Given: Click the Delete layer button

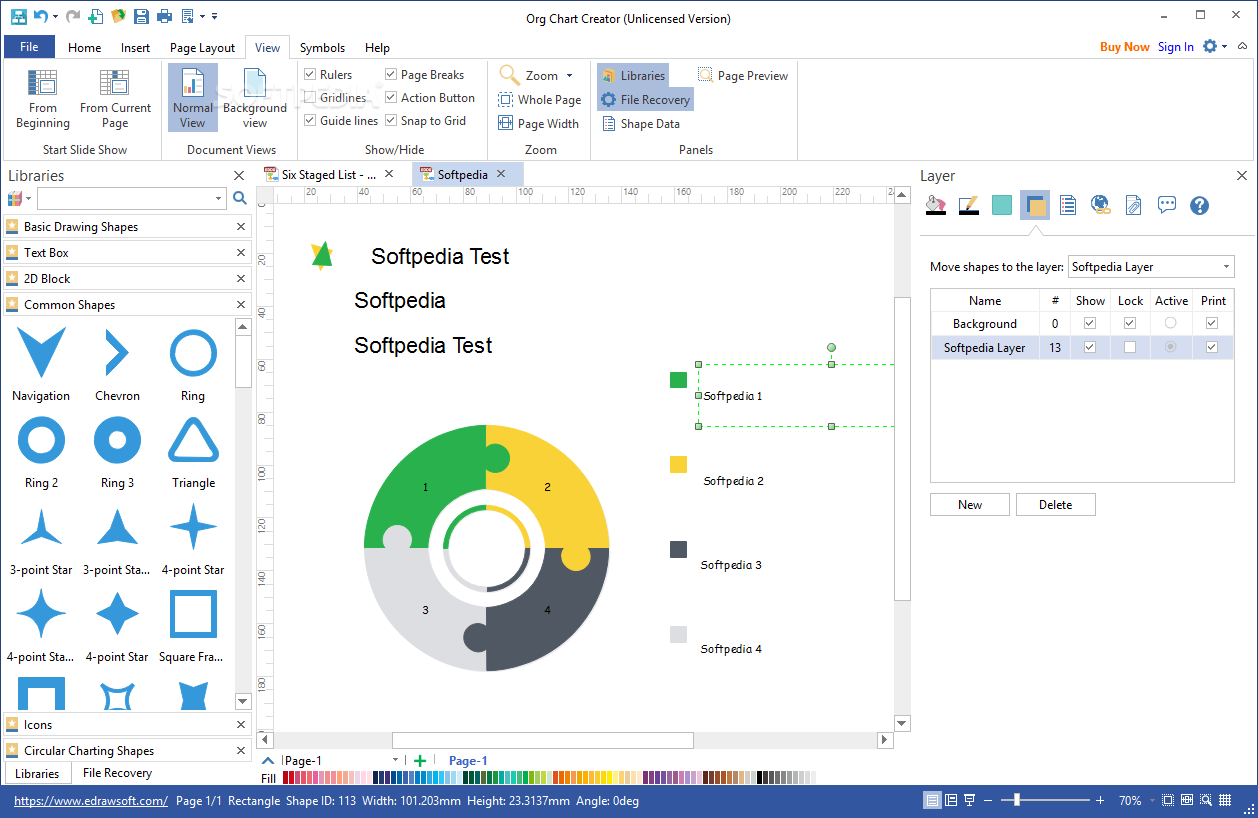Looking at the screenshot, I should coord(1056,505).
